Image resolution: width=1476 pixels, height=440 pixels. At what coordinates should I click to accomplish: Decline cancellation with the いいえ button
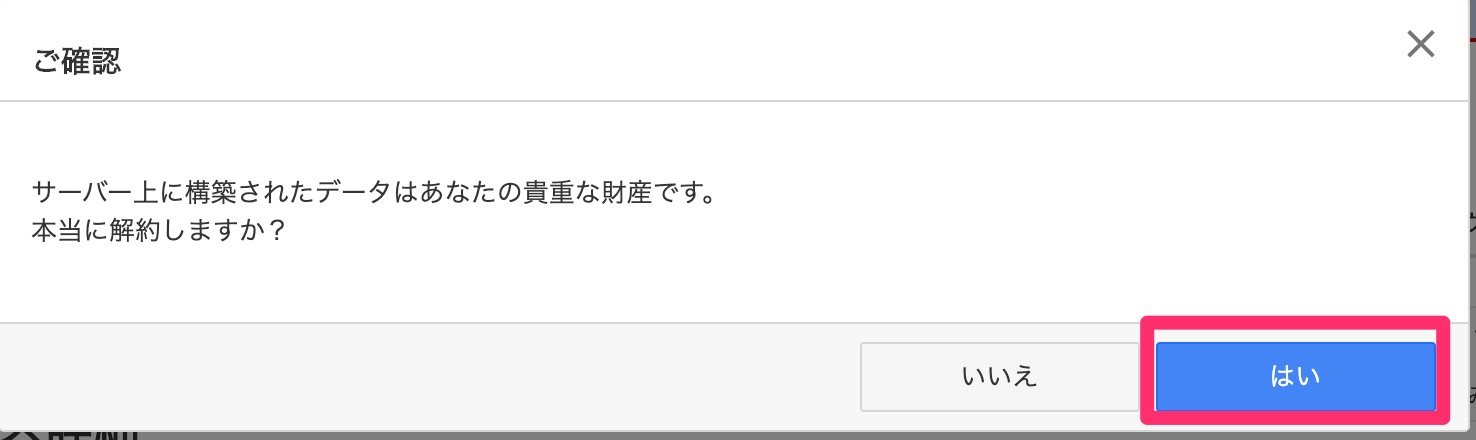pyautogui.click(x=999, y=377)
